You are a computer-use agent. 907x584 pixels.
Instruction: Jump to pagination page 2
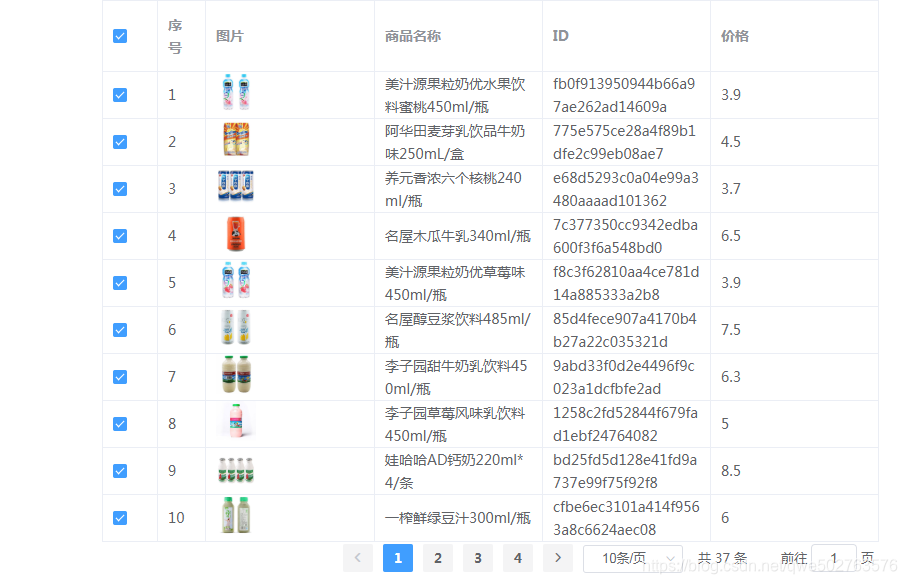[x=438, y=558]
